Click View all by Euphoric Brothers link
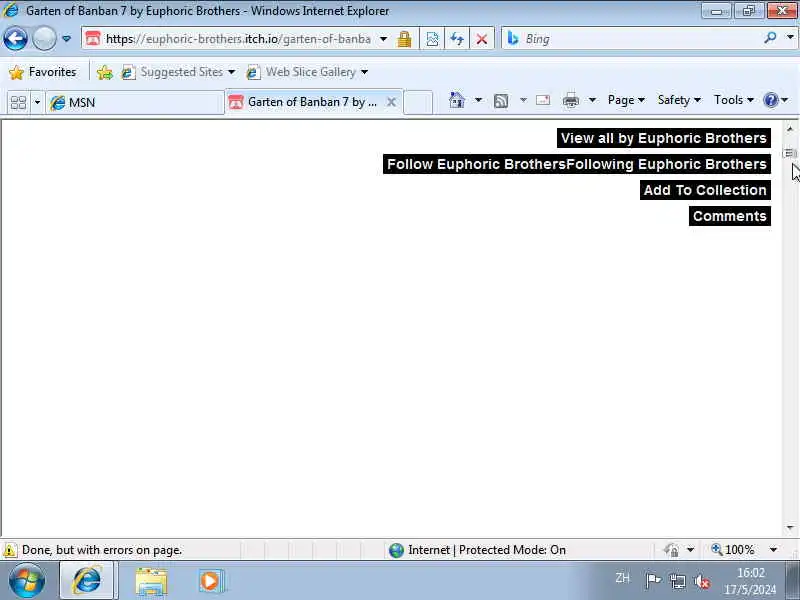The image size is (800, 600). 664,138
